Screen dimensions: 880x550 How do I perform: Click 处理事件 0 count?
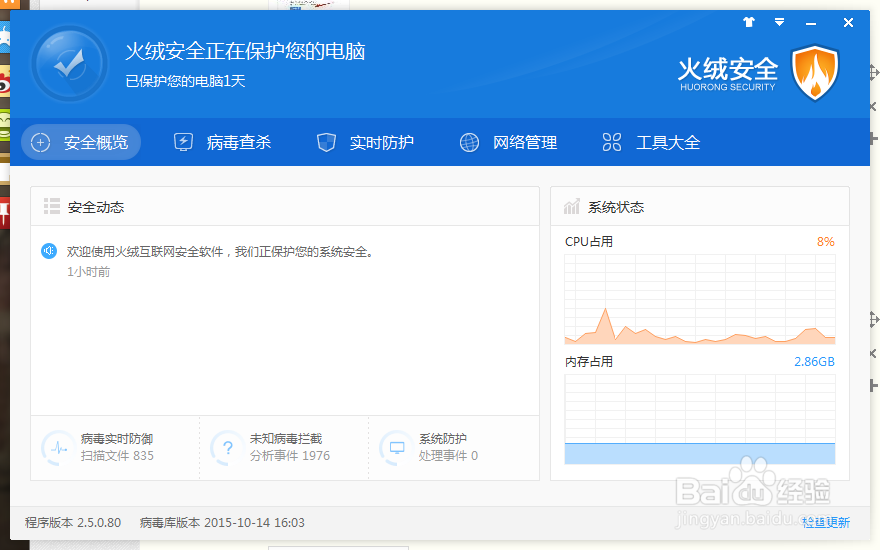pyautogui.click(x=448, y=456)
